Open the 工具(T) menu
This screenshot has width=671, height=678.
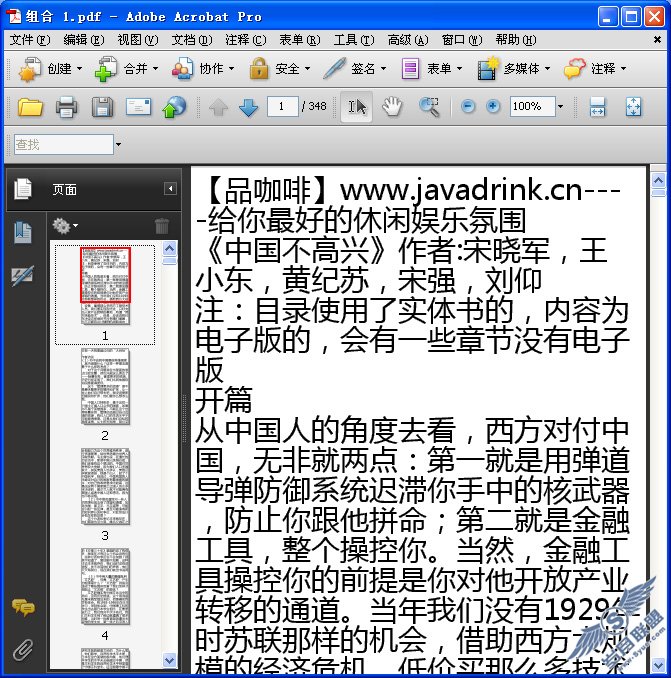pyautogui.click(x=354, y=40)
